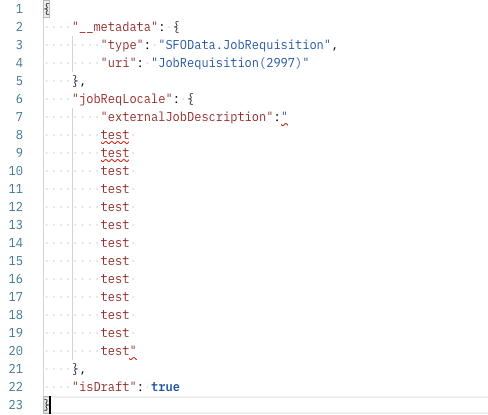Click the underlined "test" on line 8
Viewport: 488px width, 415px height.
pyautogui.click(x=115, y=135)
